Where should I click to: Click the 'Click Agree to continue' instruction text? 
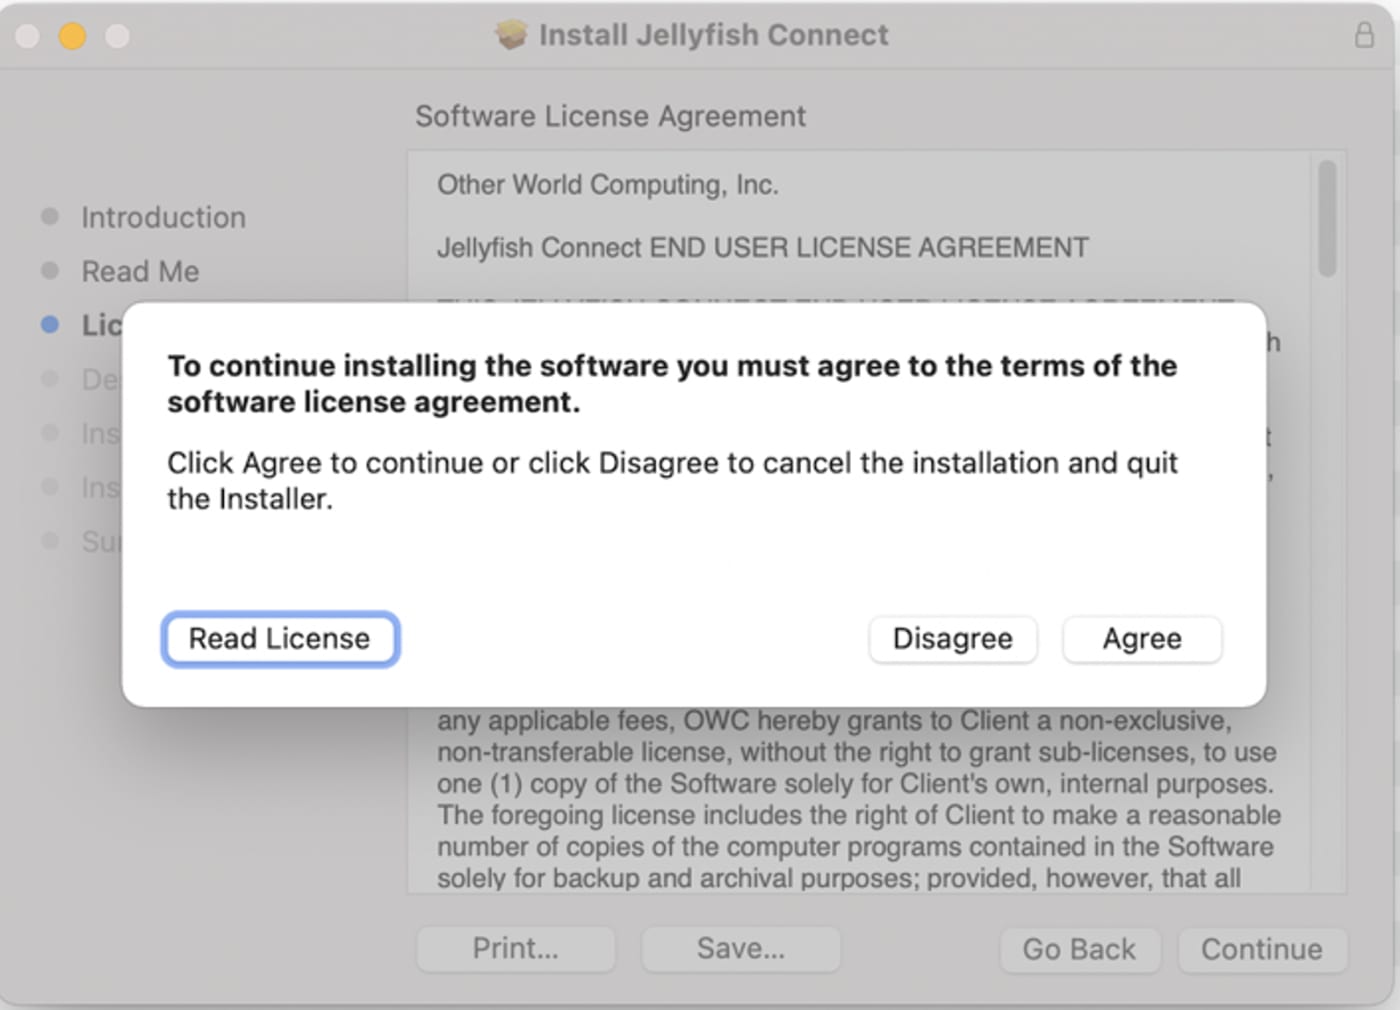tap(672, 480)
